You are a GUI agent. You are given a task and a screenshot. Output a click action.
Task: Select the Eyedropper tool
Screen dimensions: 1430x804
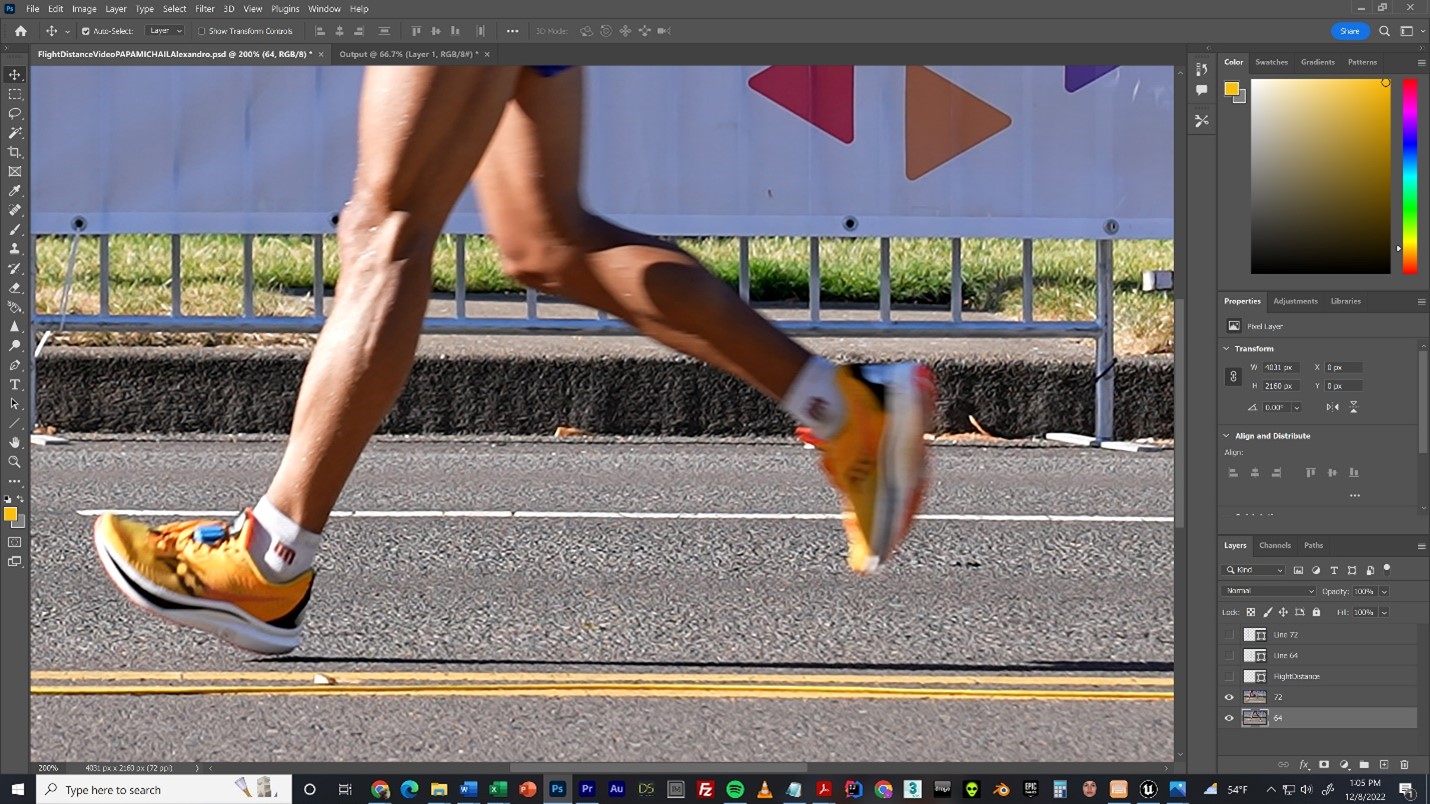pyautogui.click(x=15, y=191)
